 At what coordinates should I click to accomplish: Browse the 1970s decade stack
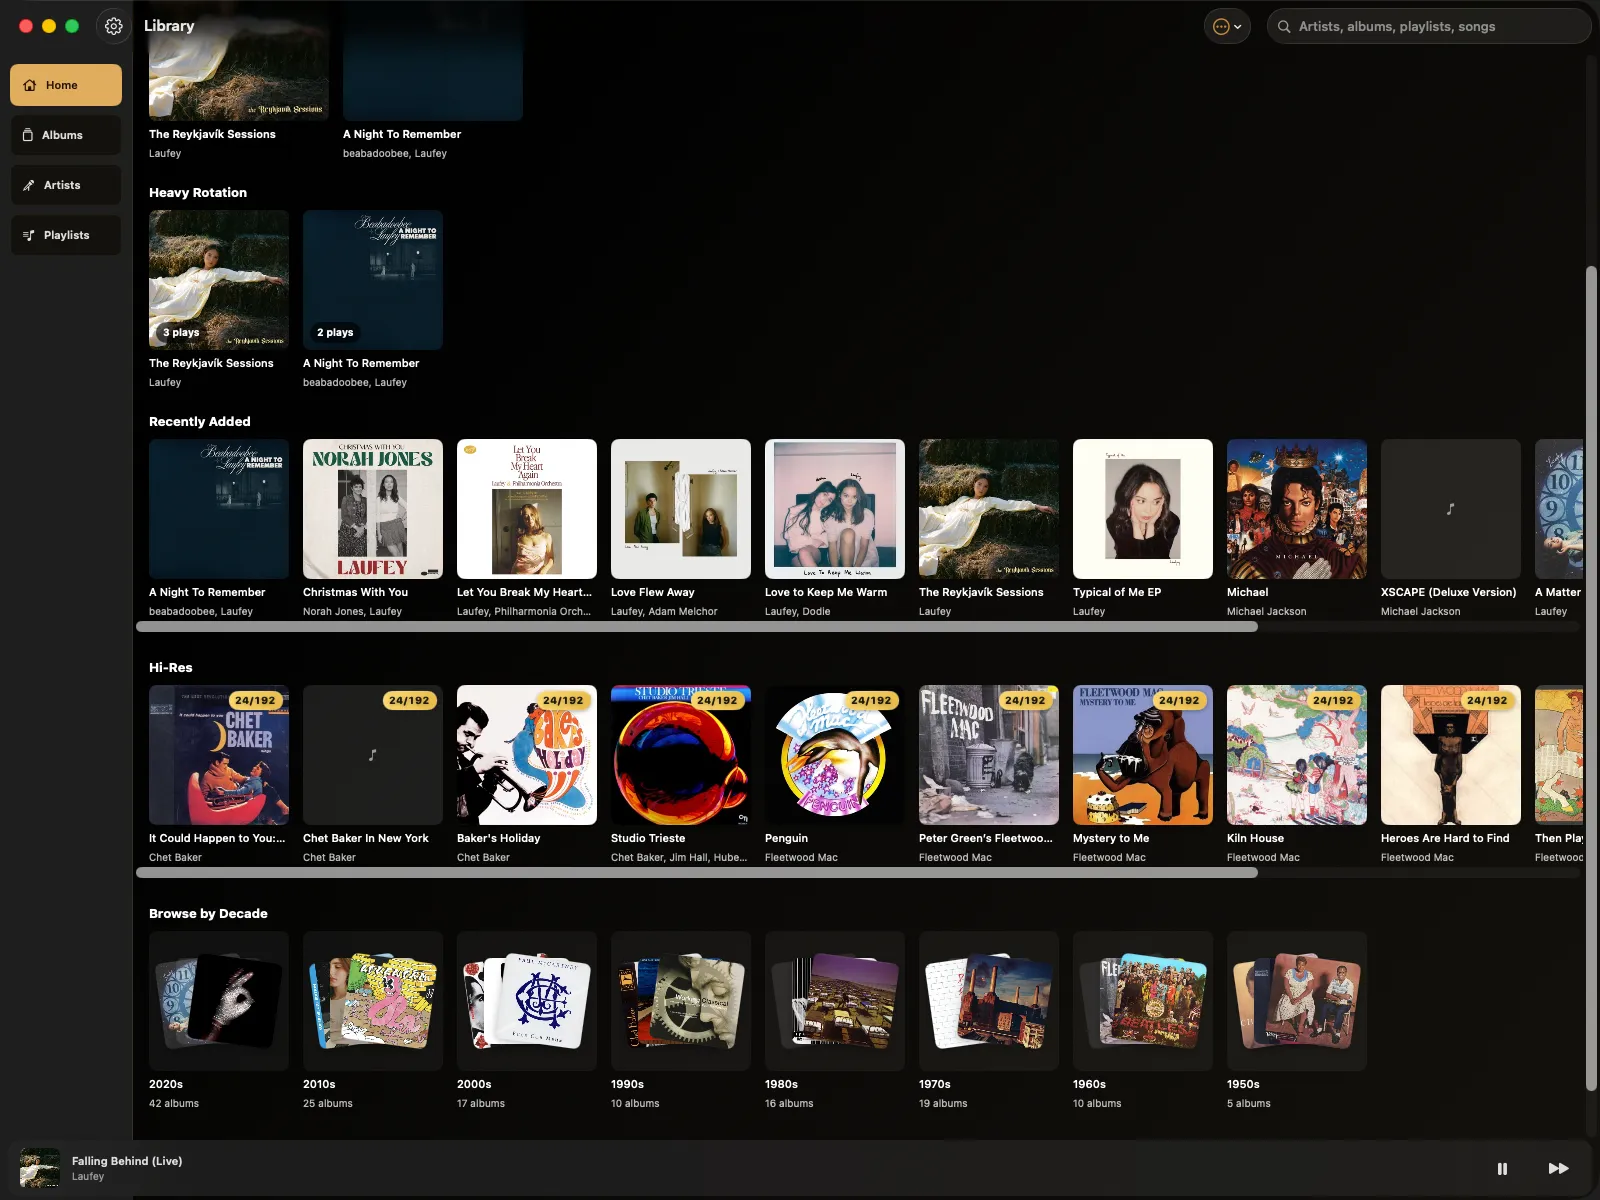[x=989, y=1001]
